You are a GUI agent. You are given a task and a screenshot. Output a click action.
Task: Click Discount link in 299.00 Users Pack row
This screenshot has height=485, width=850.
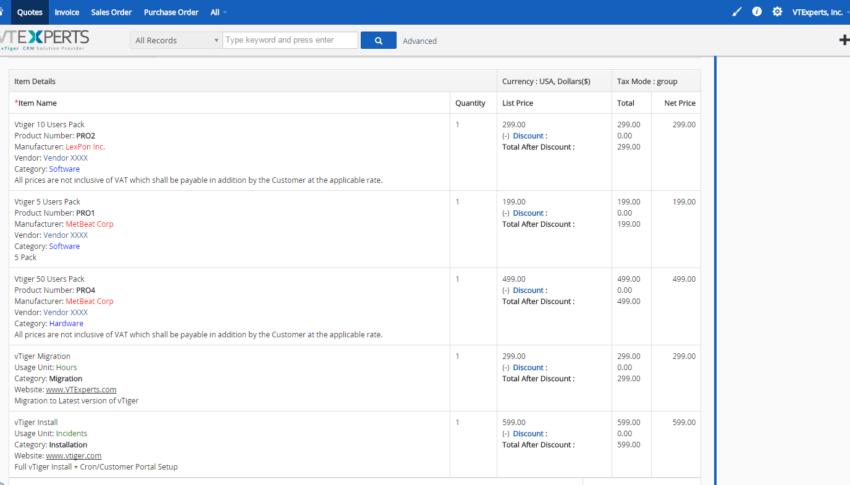click(x=528, y=136)
